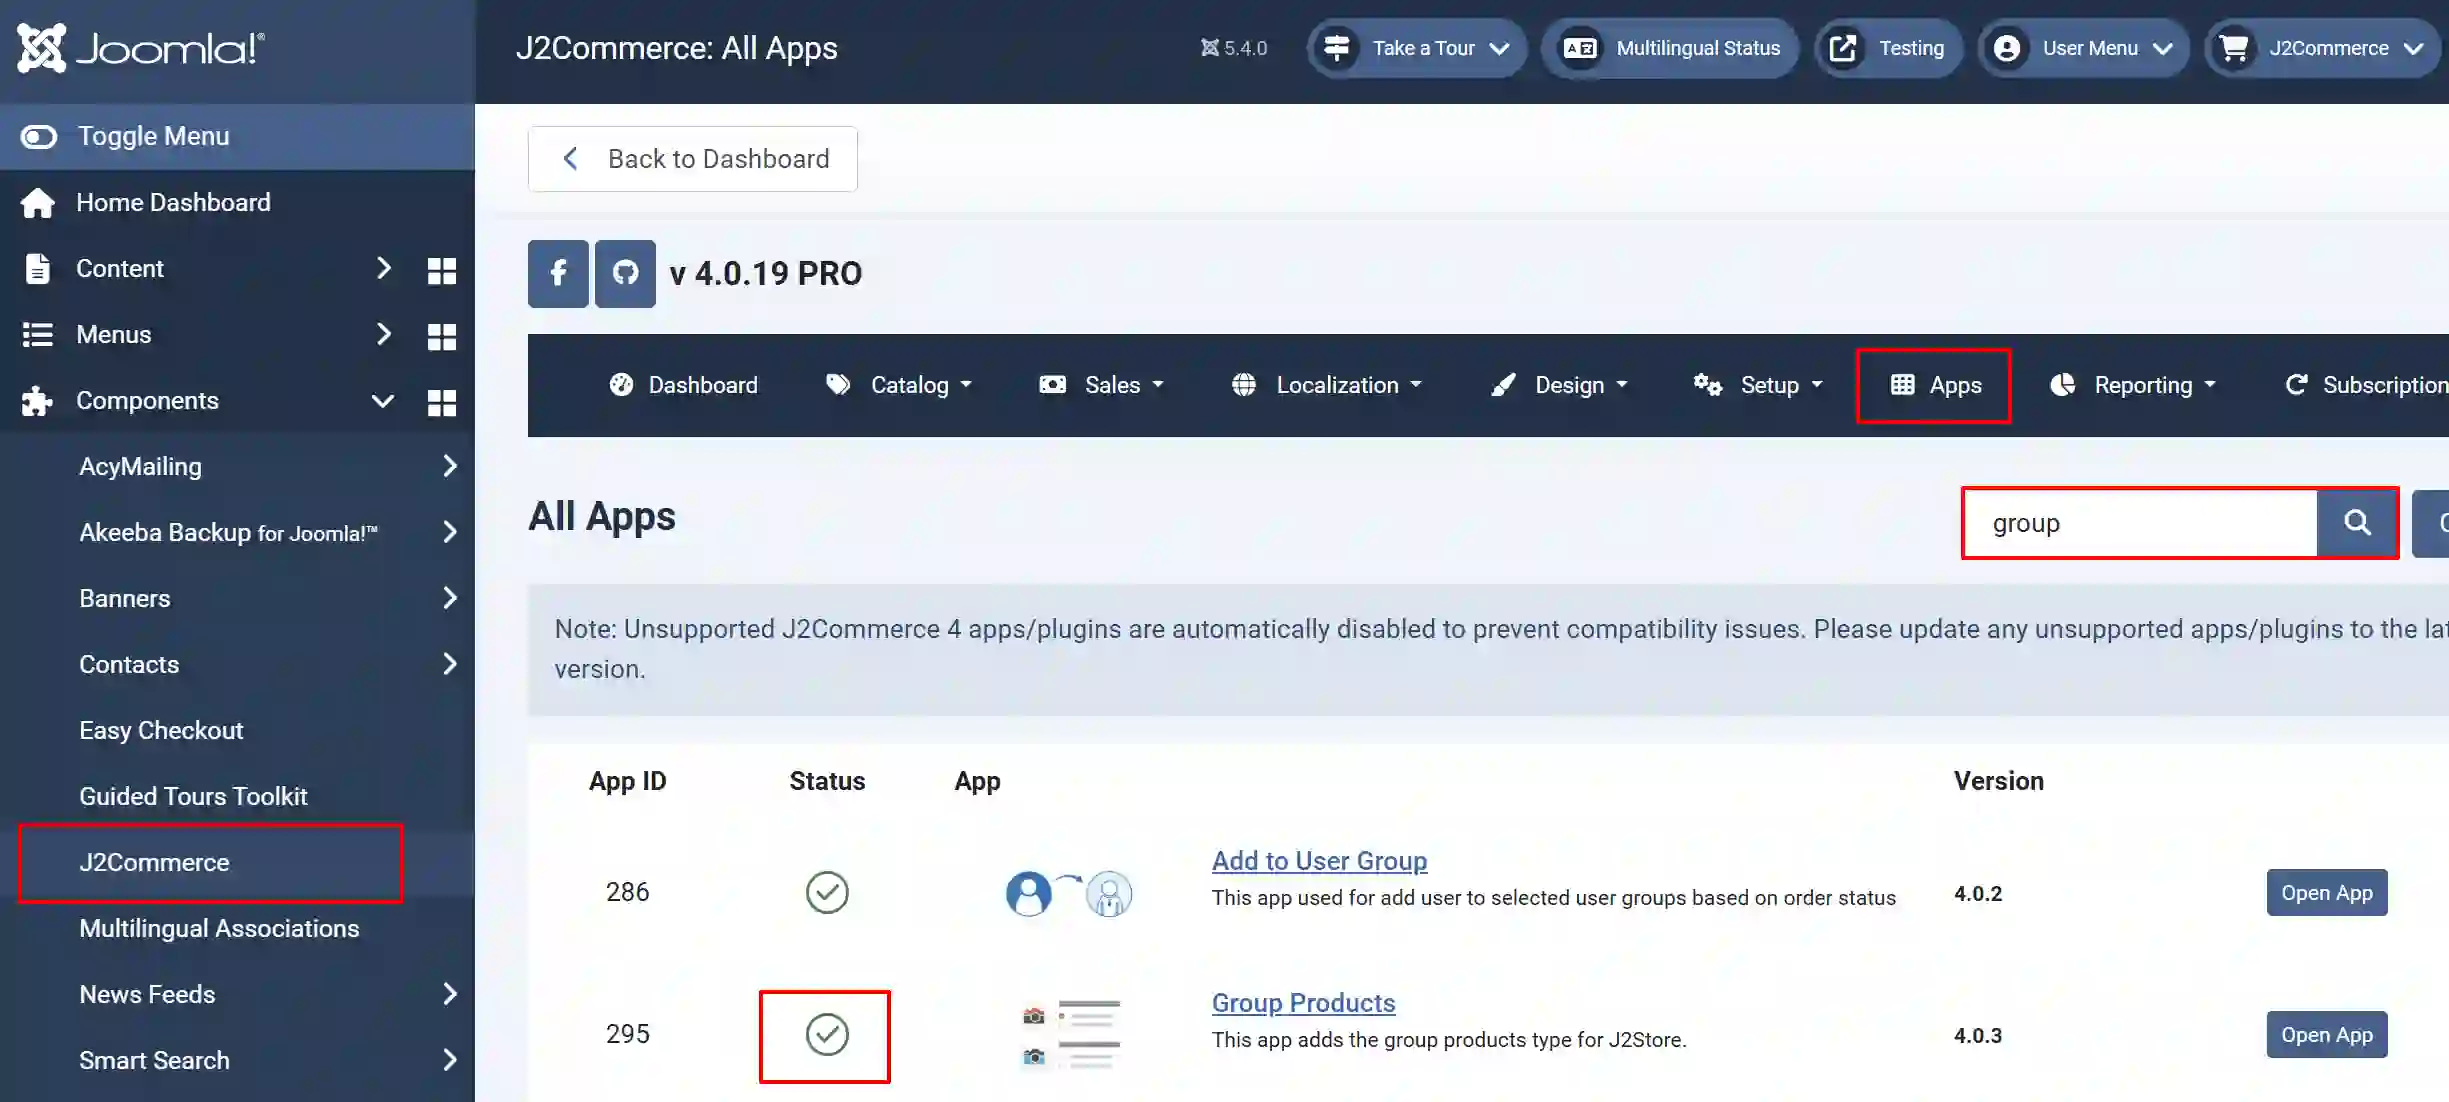Screen dimensions: 2449x1102
Task: Open Group Products link
Action: point(1303,1003)
